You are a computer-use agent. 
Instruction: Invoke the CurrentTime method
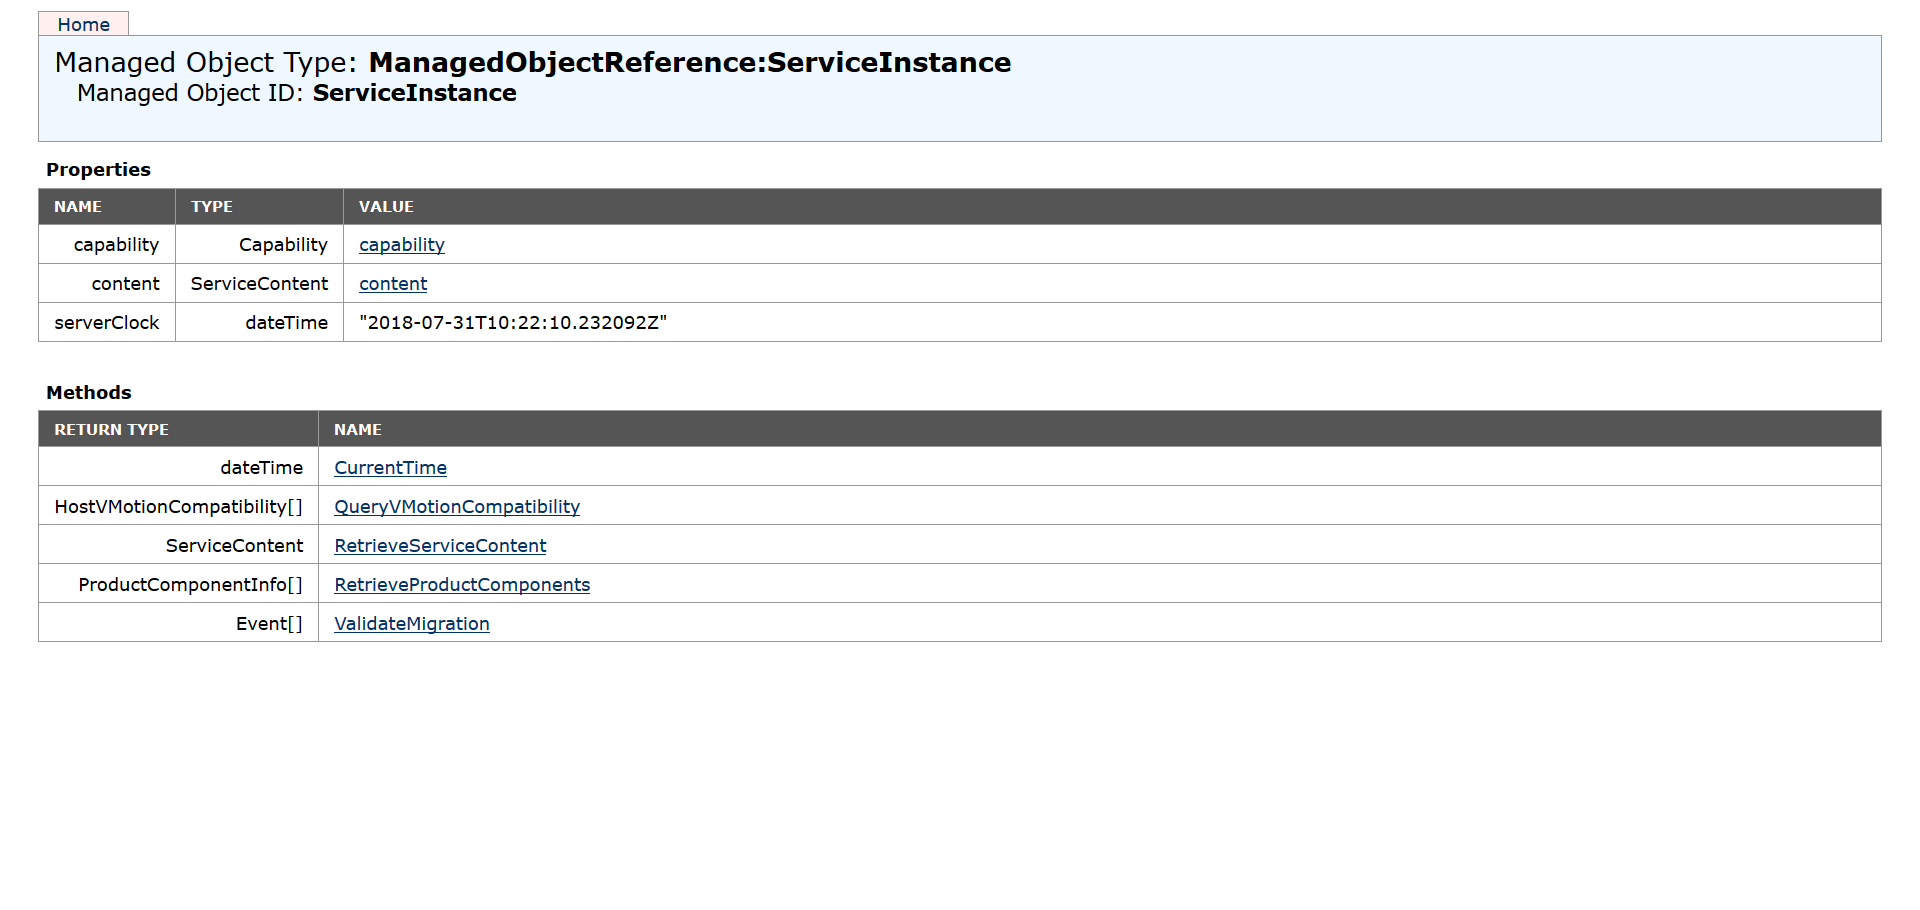coord(390,467)
